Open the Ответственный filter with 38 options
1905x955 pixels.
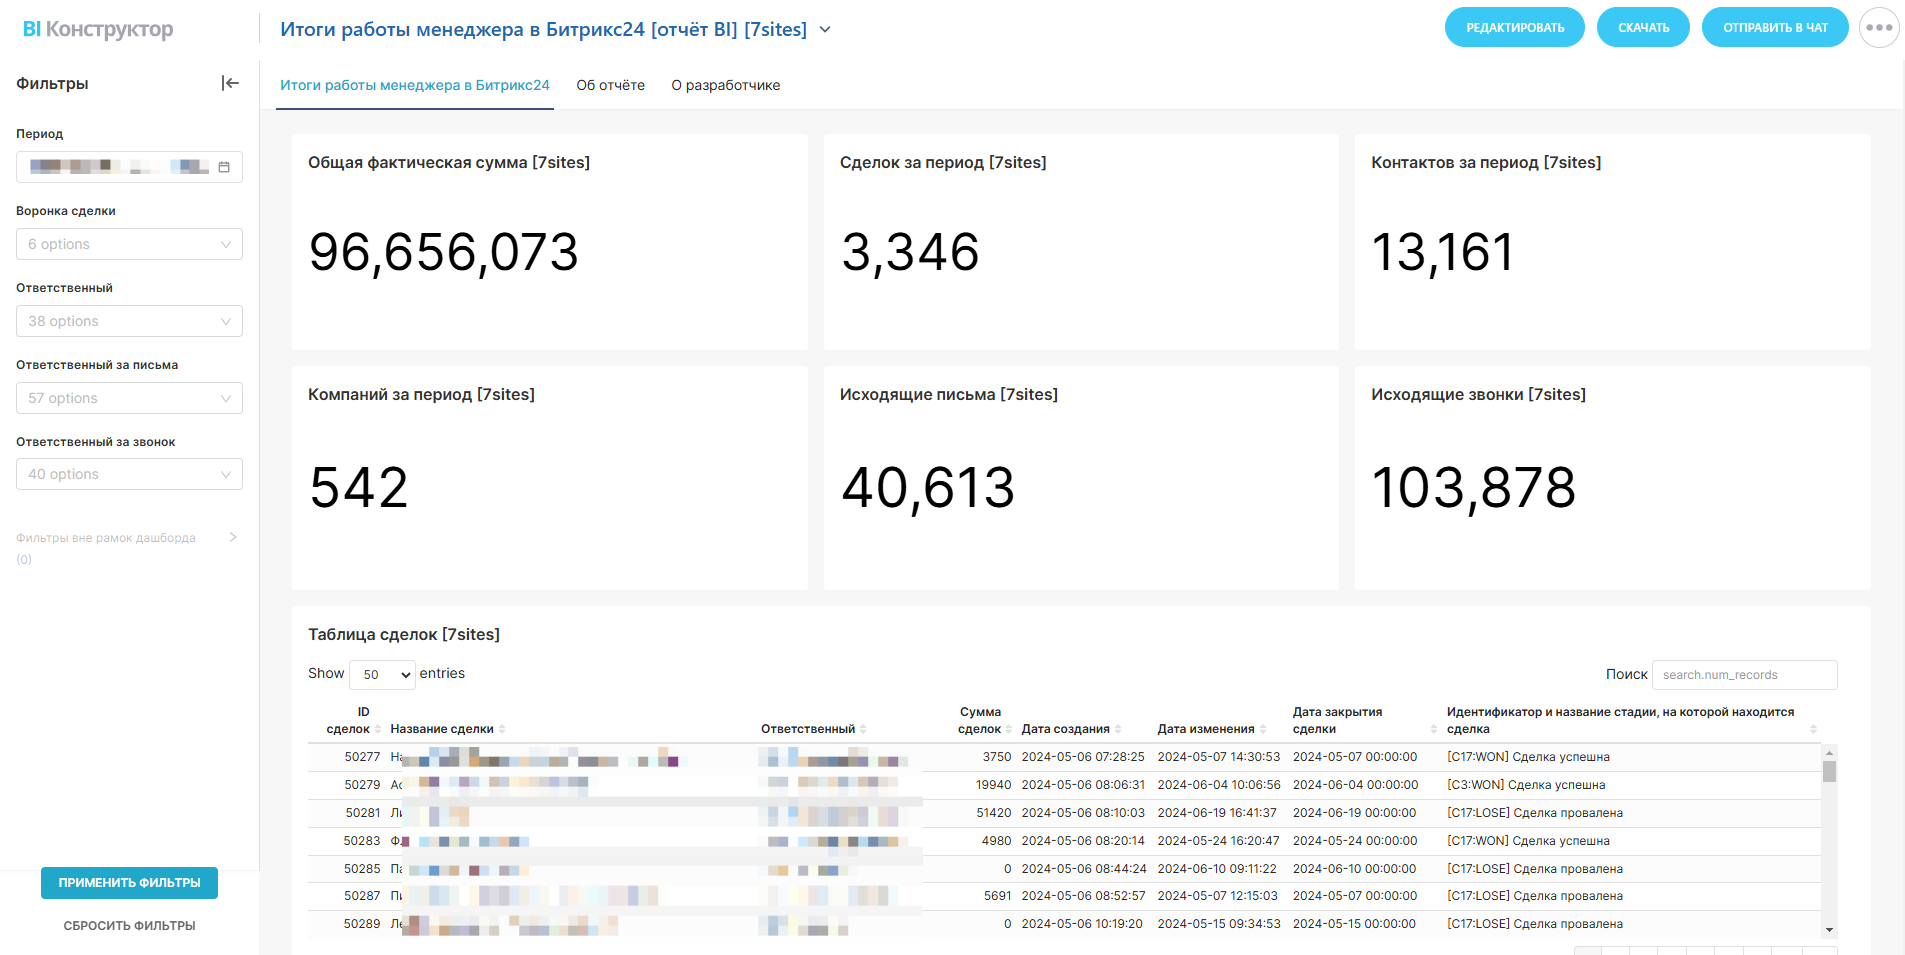(x=129, y=321)
